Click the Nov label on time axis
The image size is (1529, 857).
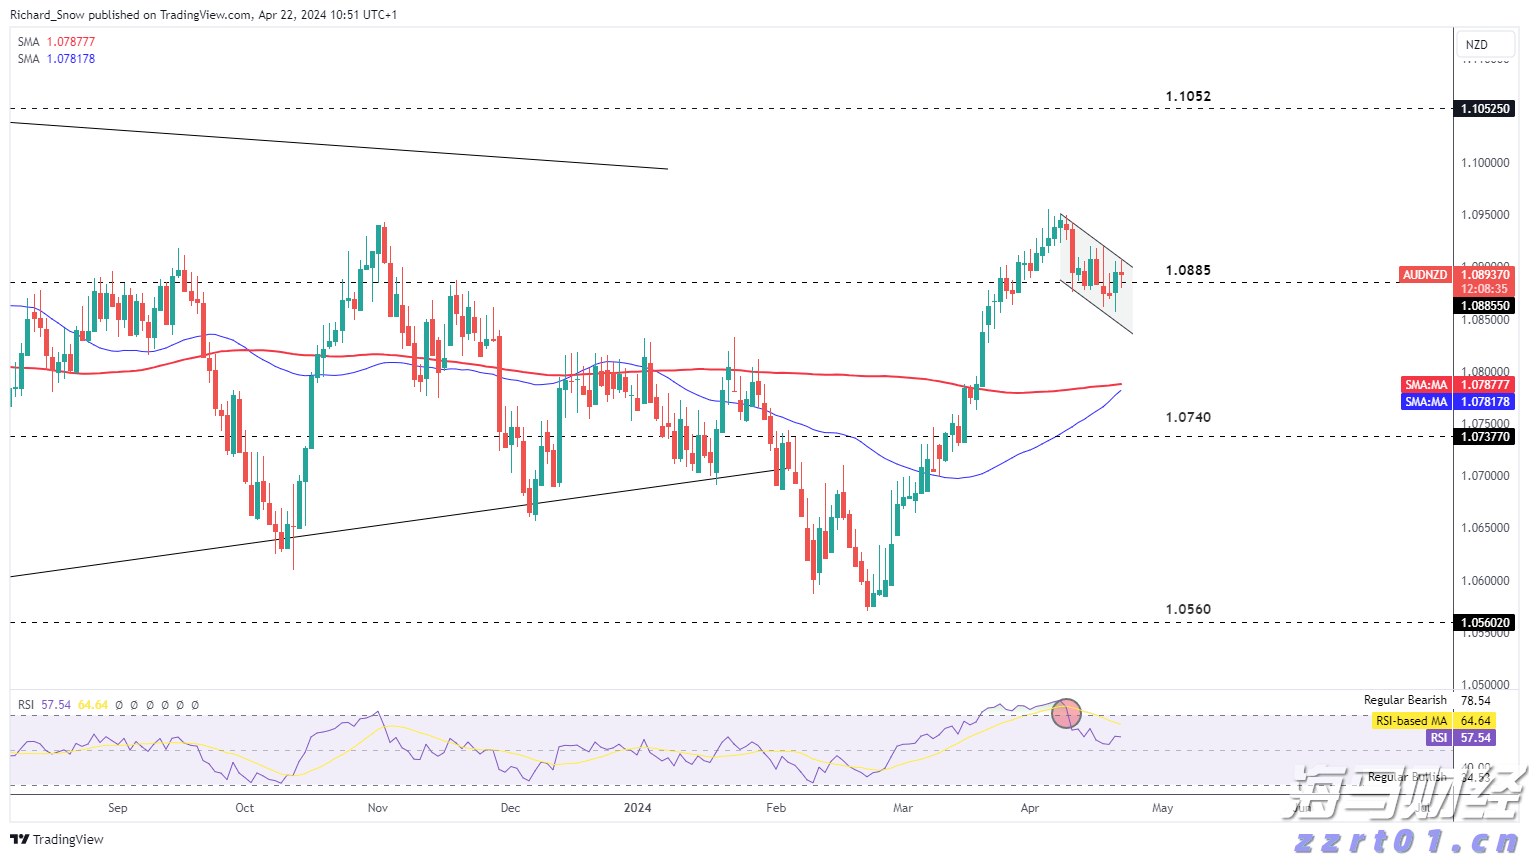pyautogui.click(x=378, y=808)
